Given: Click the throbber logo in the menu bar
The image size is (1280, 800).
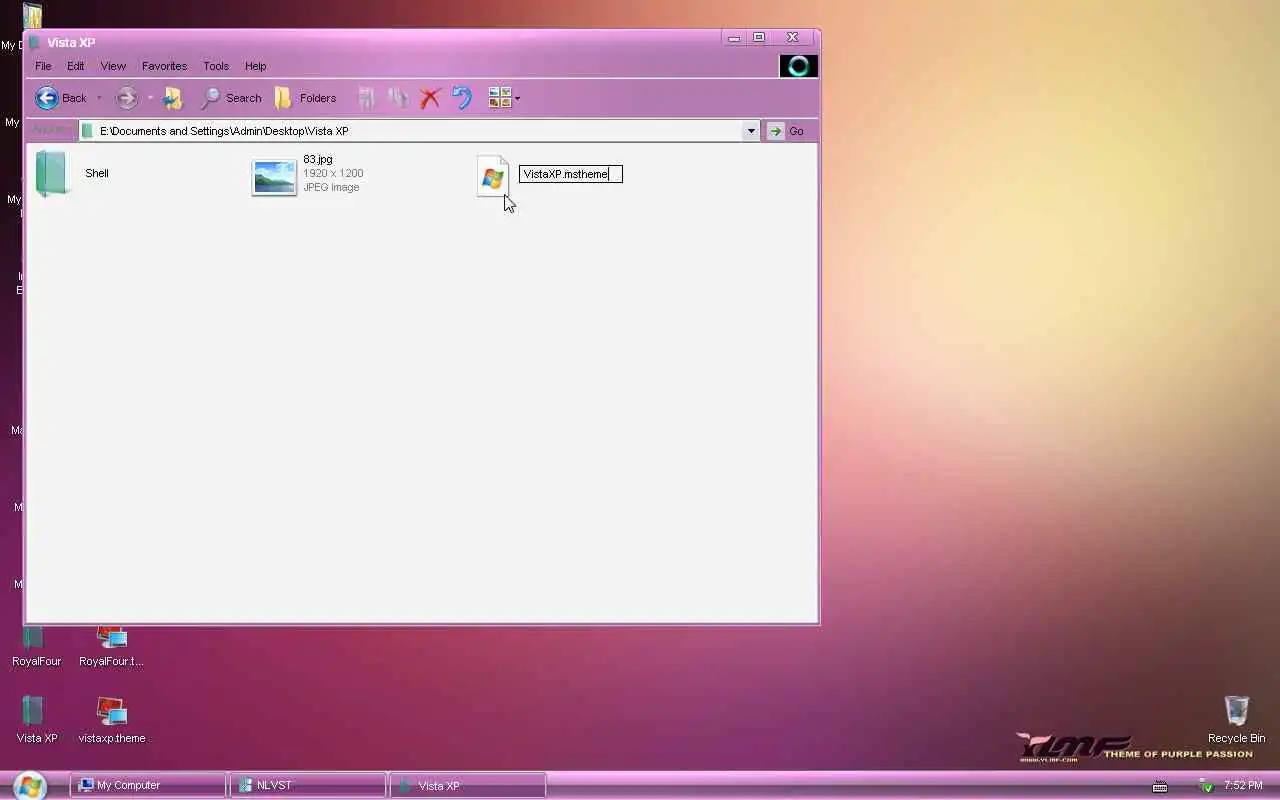Looking at the screenshot, I should click(x=798, y=66).
